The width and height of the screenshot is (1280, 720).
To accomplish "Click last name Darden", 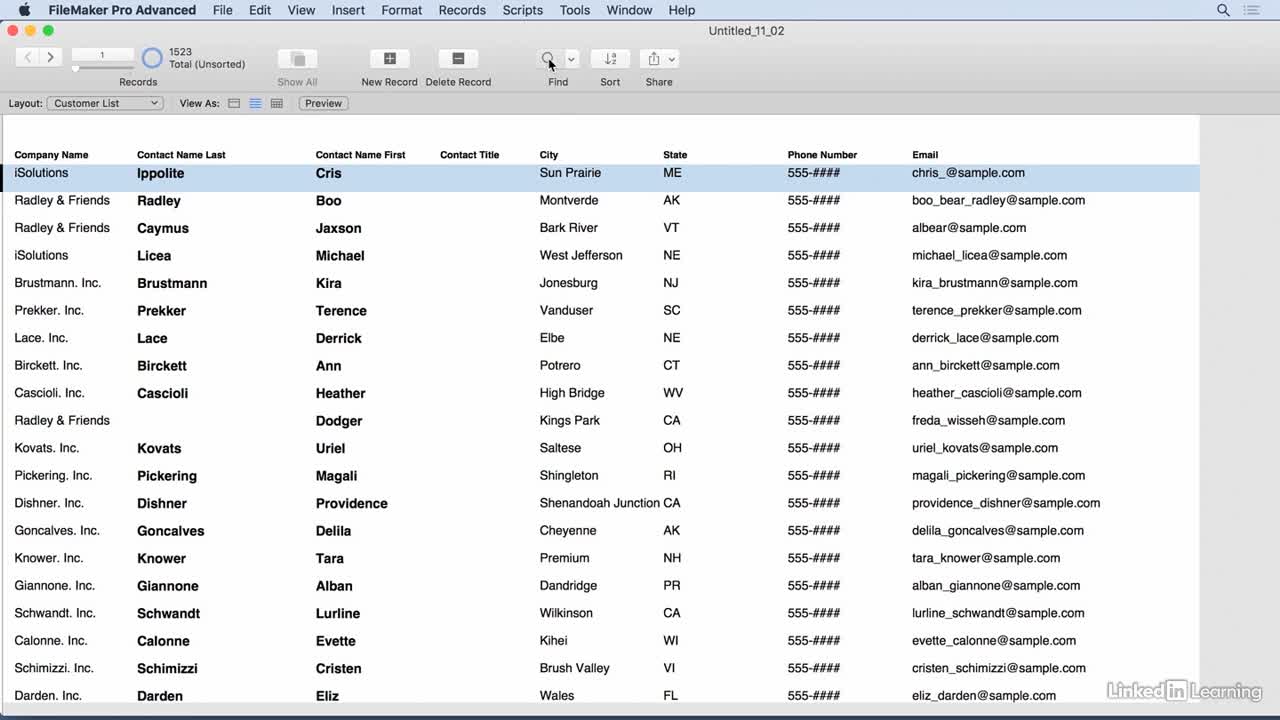I will point(160,696).
